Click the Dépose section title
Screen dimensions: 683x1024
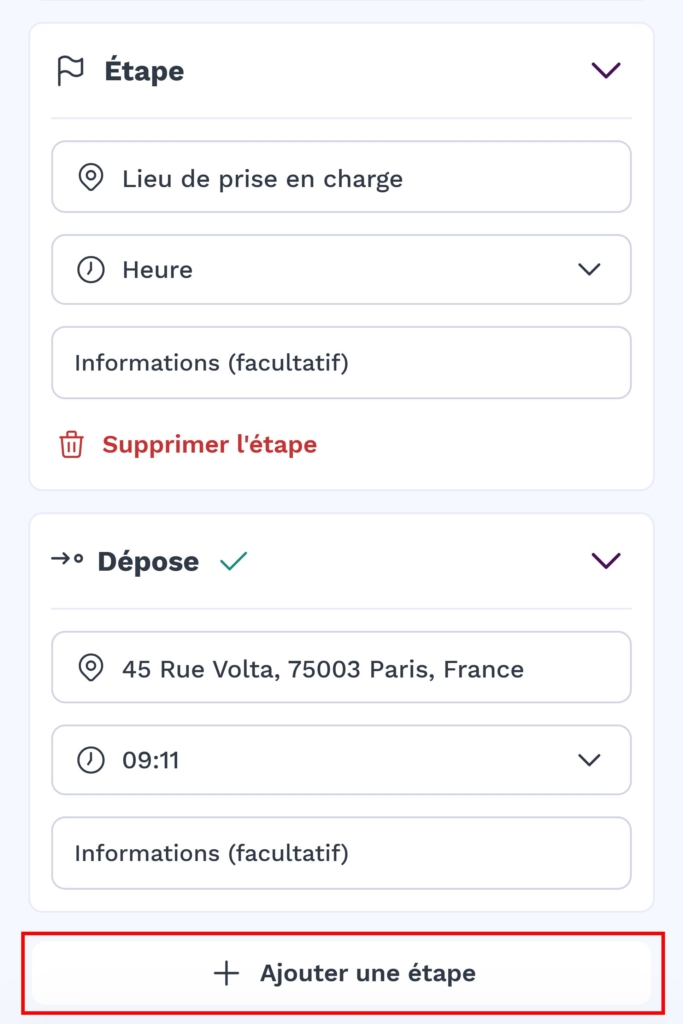click(148, 561)
